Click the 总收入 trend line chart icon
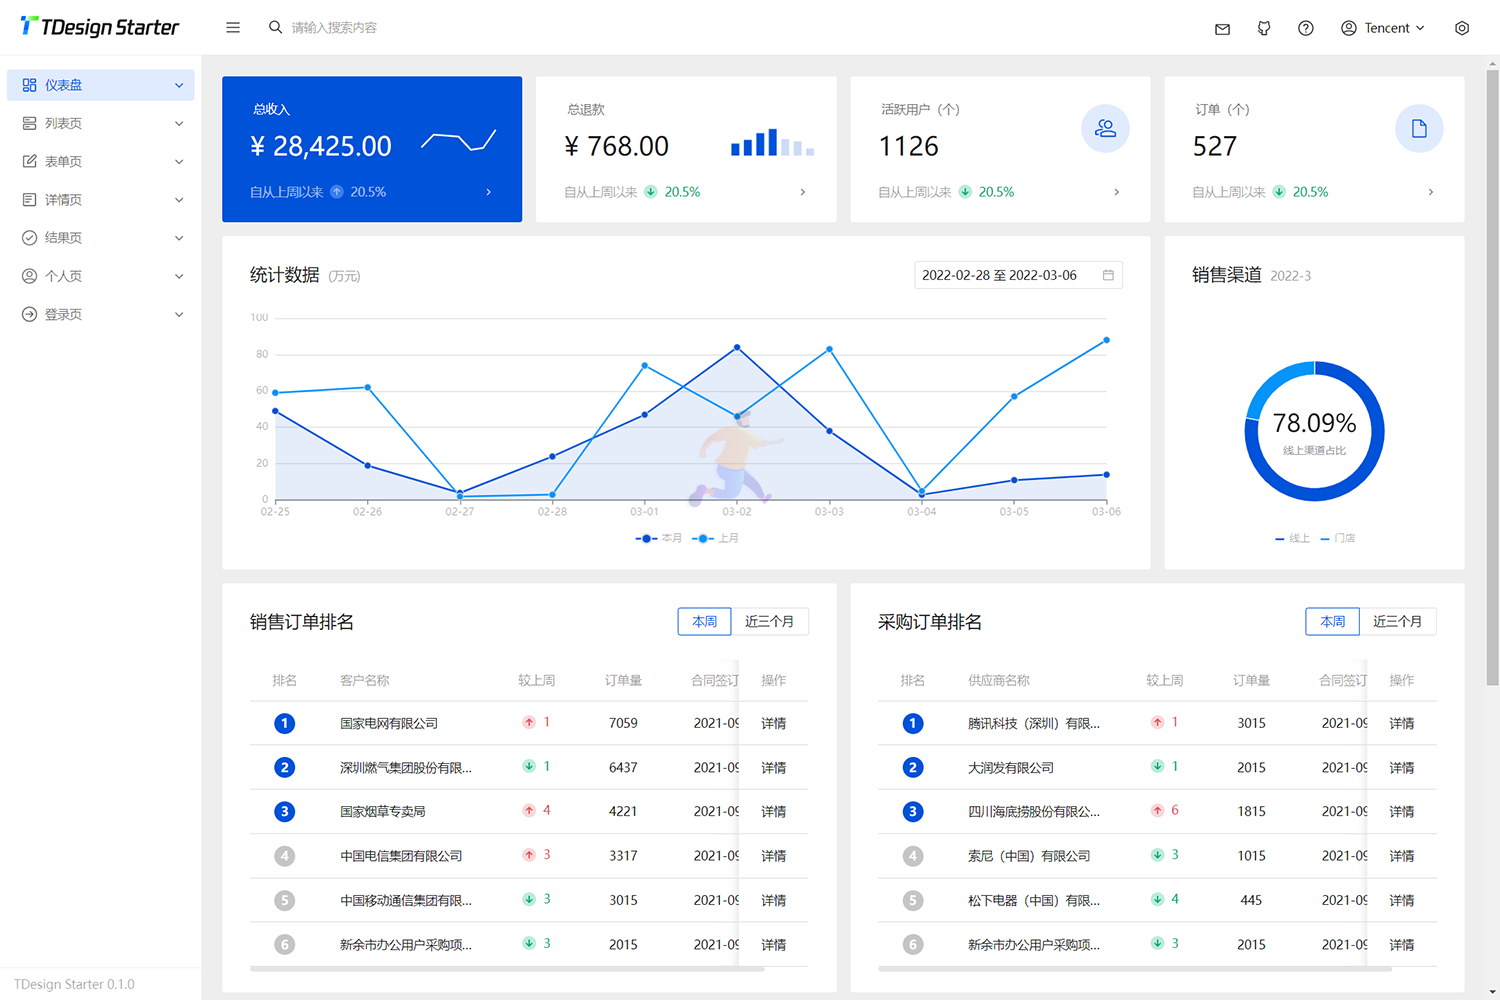1500x1000 pixels. pos(459,141)
